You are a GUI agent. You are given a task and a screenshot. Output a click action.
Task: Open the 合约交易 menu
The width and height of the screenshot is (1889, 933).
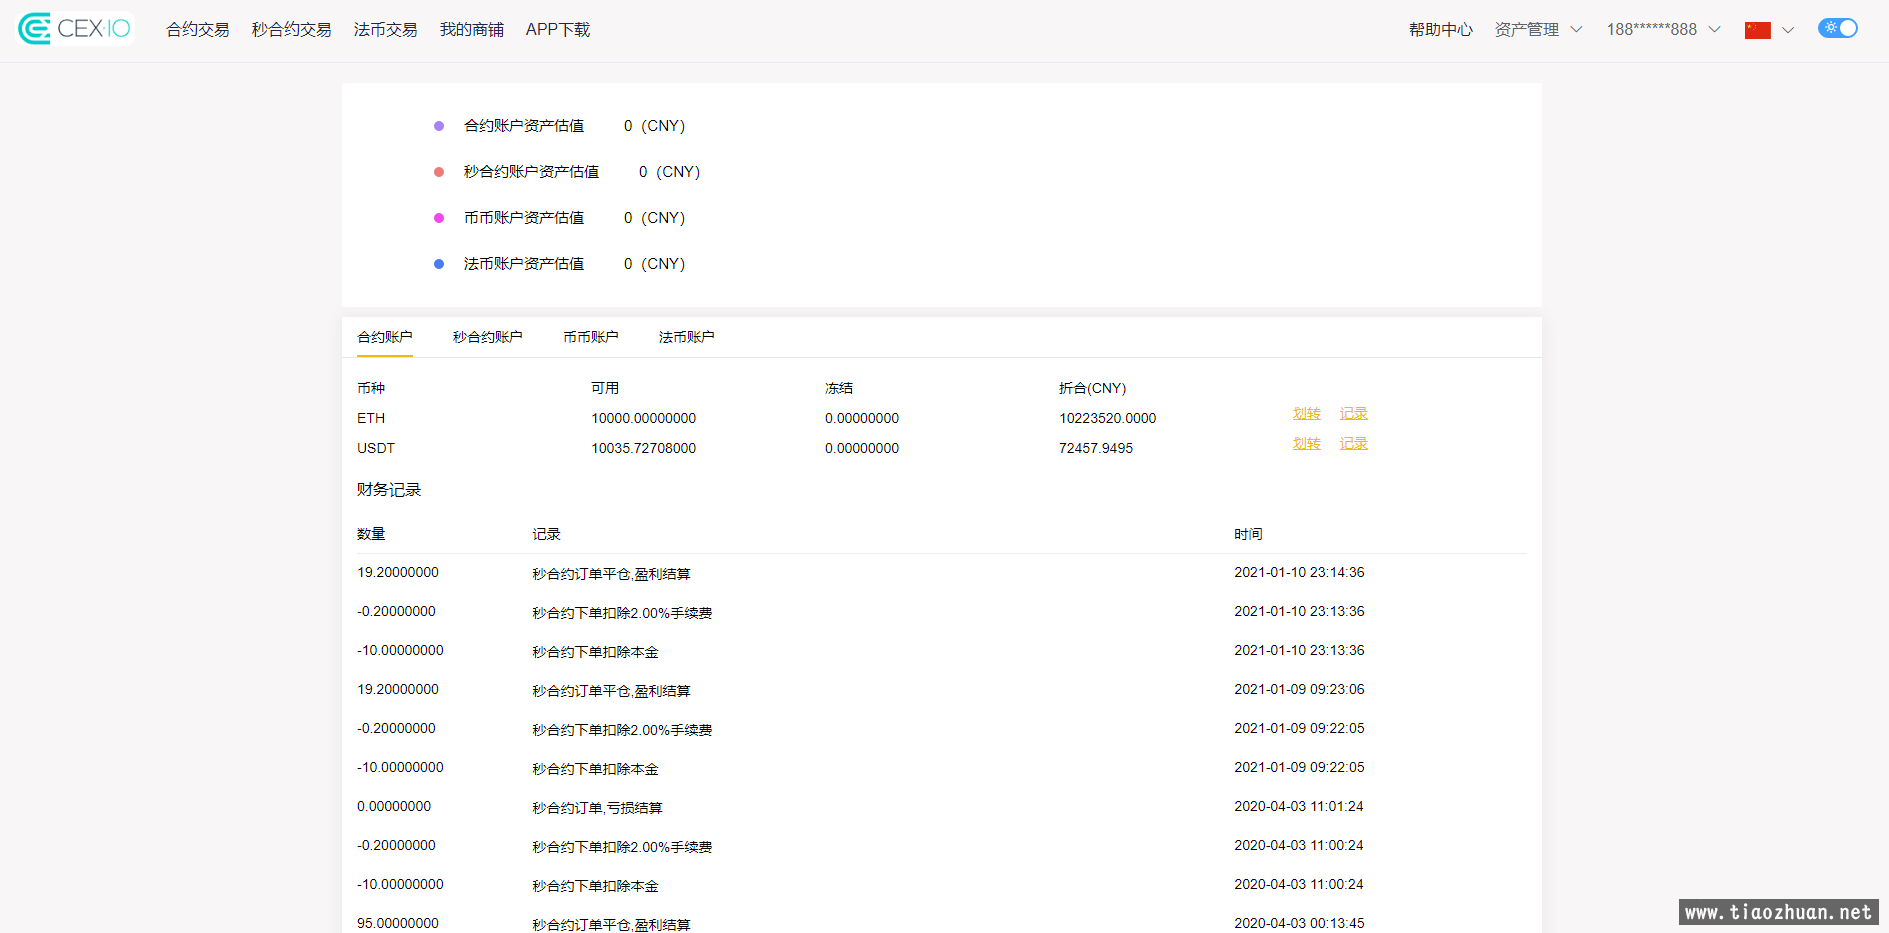point(198,30)
